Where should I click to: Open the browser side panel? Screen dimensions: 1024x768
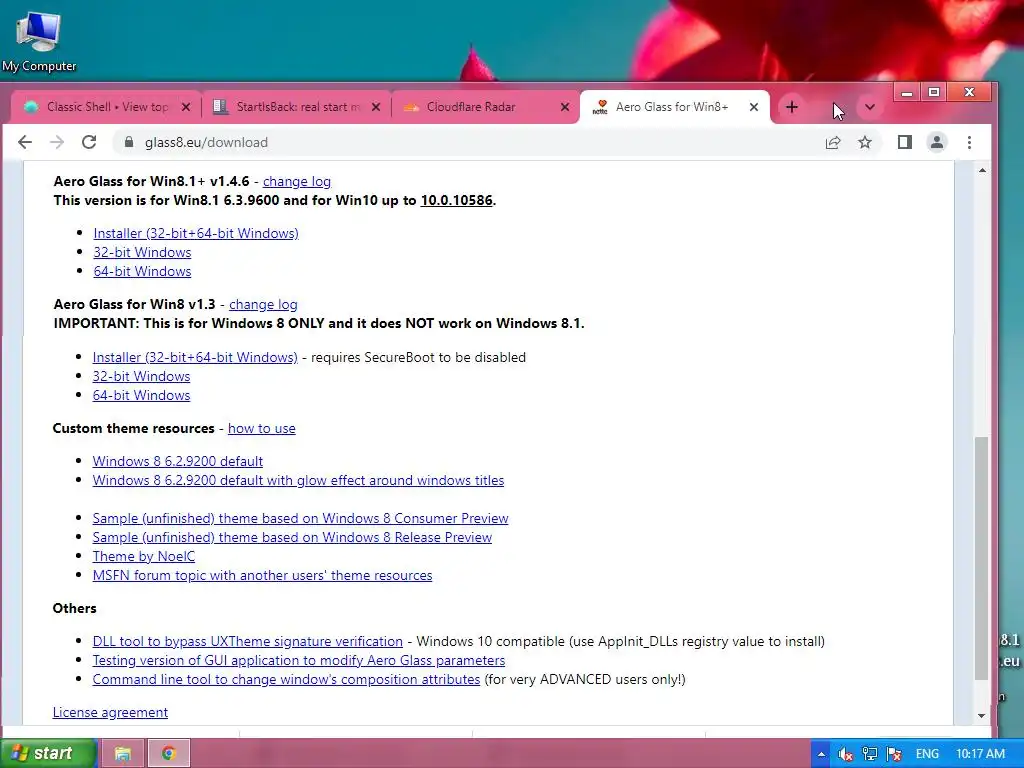pyautogui.click(x=904, y=142)
